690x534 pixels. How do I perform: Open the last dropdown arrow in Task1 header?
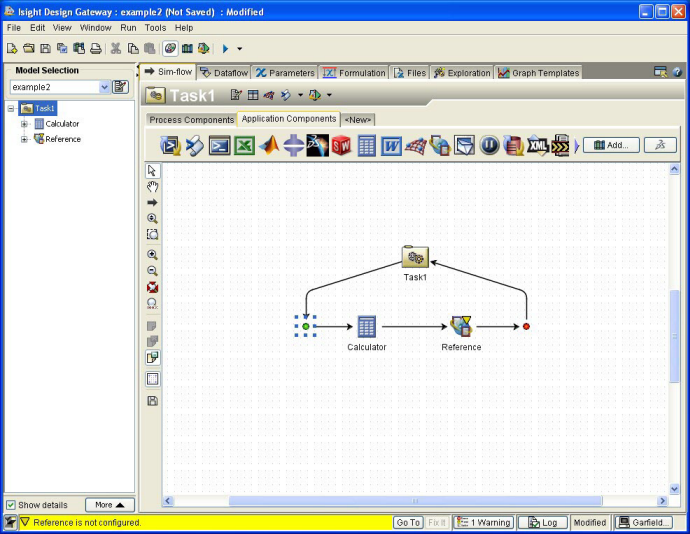point(329,95)
